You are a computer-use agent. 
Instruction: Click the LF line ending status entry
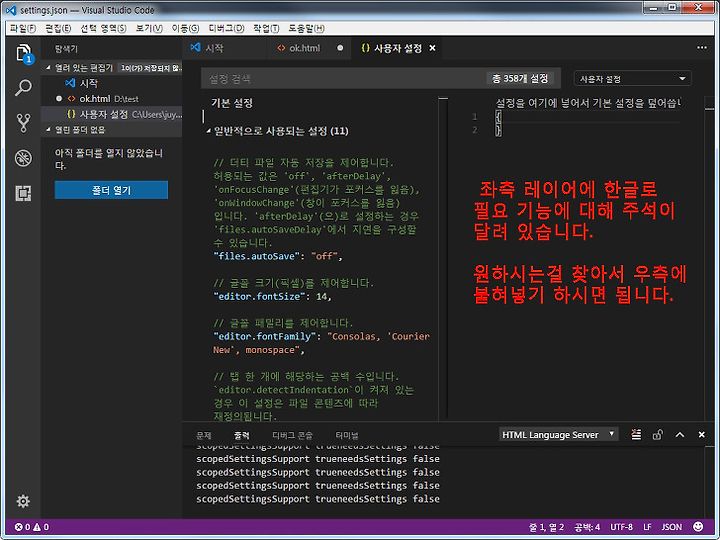tap(647, 527)
